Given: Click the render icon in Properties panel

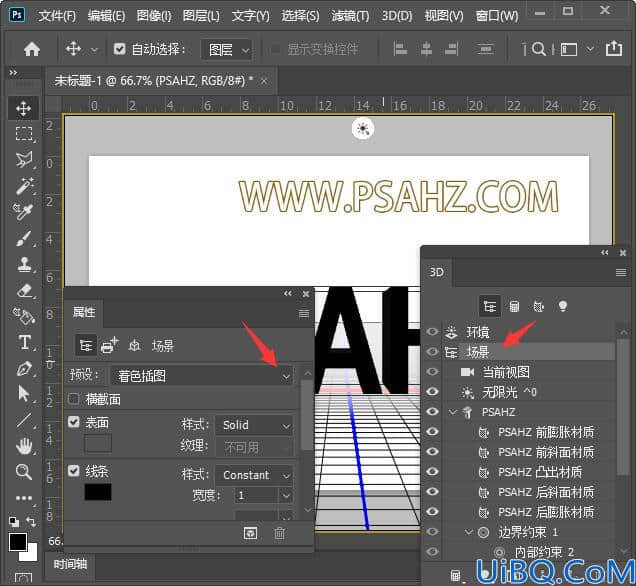Looking at the screenshot, I should click(250, 533).
